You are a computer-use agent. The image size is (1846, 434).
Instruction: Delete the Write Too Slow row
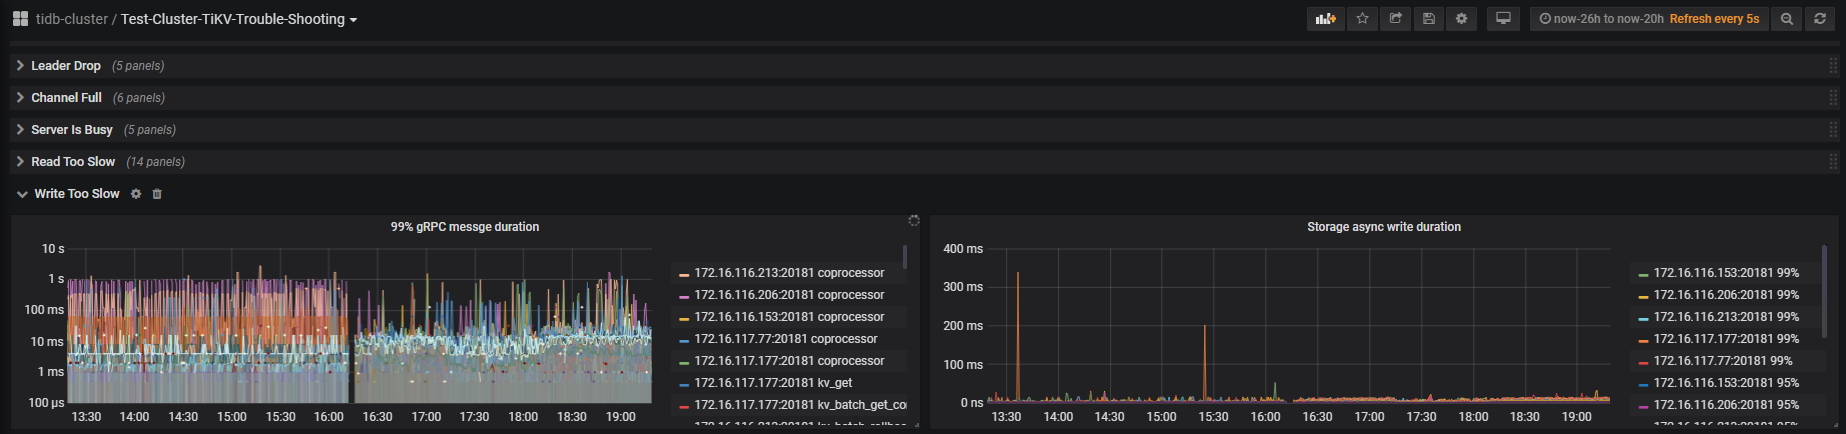157,194
